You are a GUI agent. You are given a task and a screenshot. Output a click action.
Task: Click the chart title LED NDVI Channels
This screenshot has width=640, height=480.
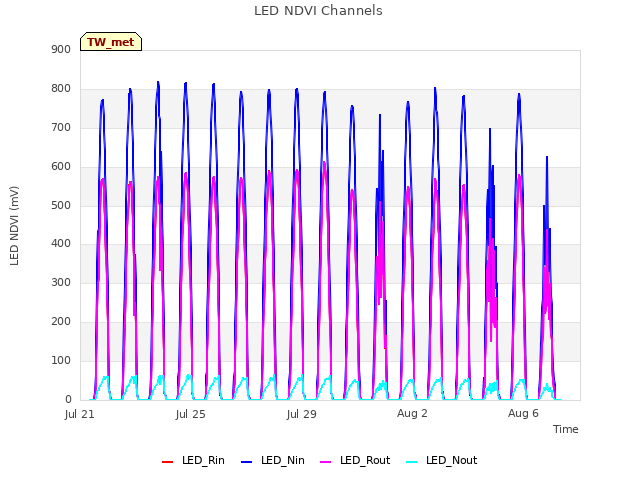(318, 11)
